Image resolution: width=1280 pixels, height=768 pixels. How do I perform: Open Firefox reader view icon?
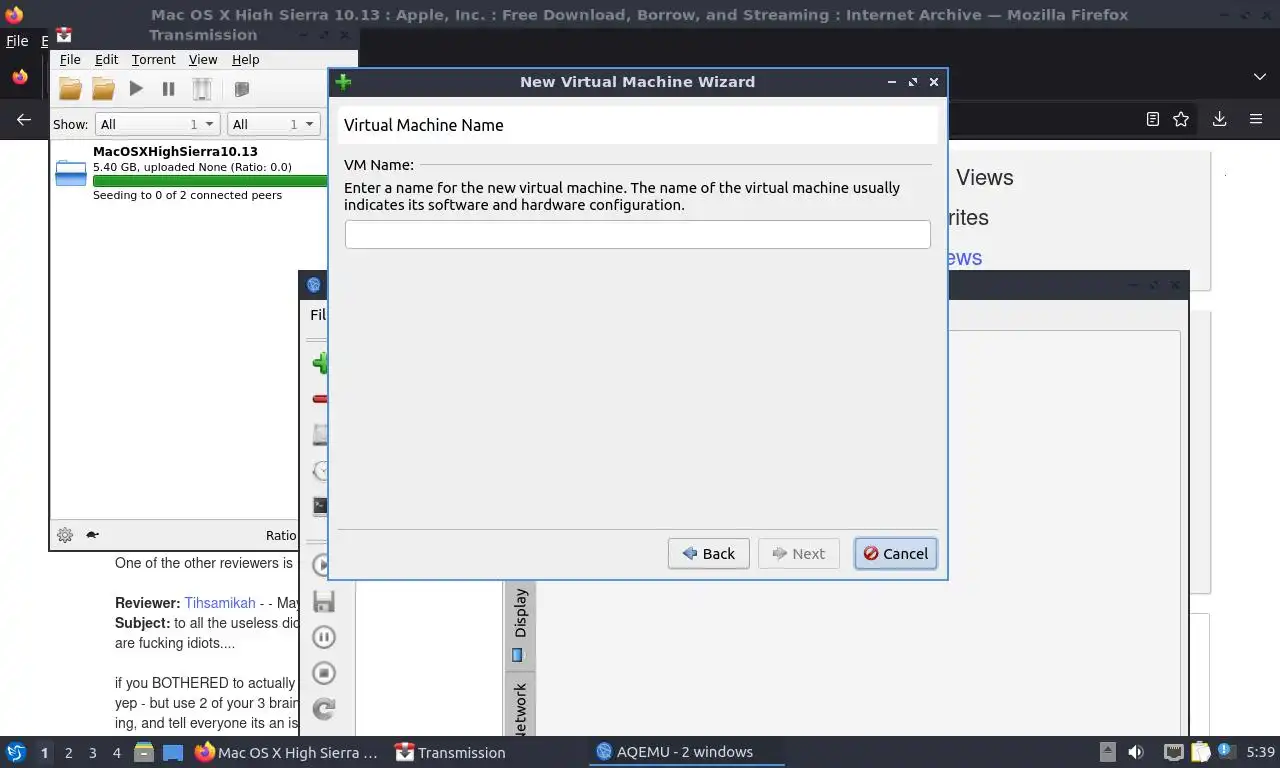pyautogui.click(x=1152, y=119)
